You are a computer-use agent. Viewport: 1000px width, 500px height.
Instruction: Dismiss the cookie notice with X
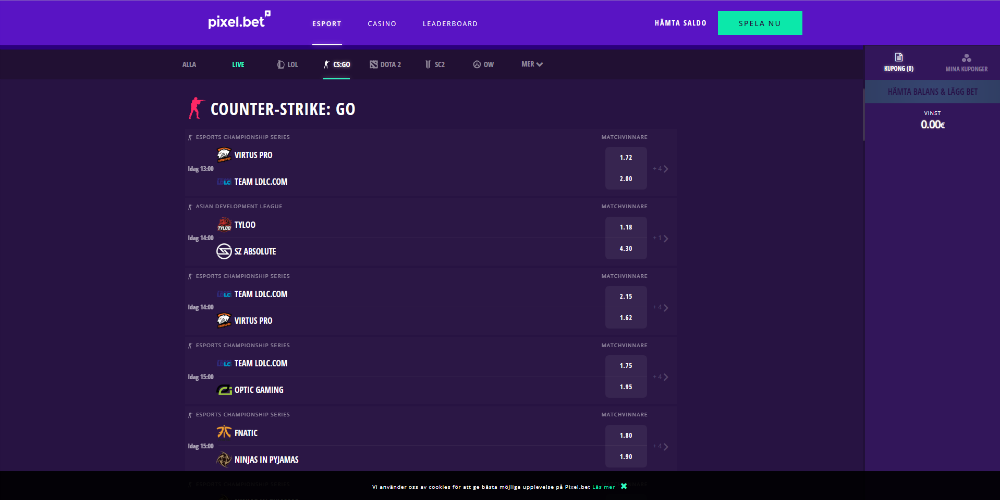(624, 486)
